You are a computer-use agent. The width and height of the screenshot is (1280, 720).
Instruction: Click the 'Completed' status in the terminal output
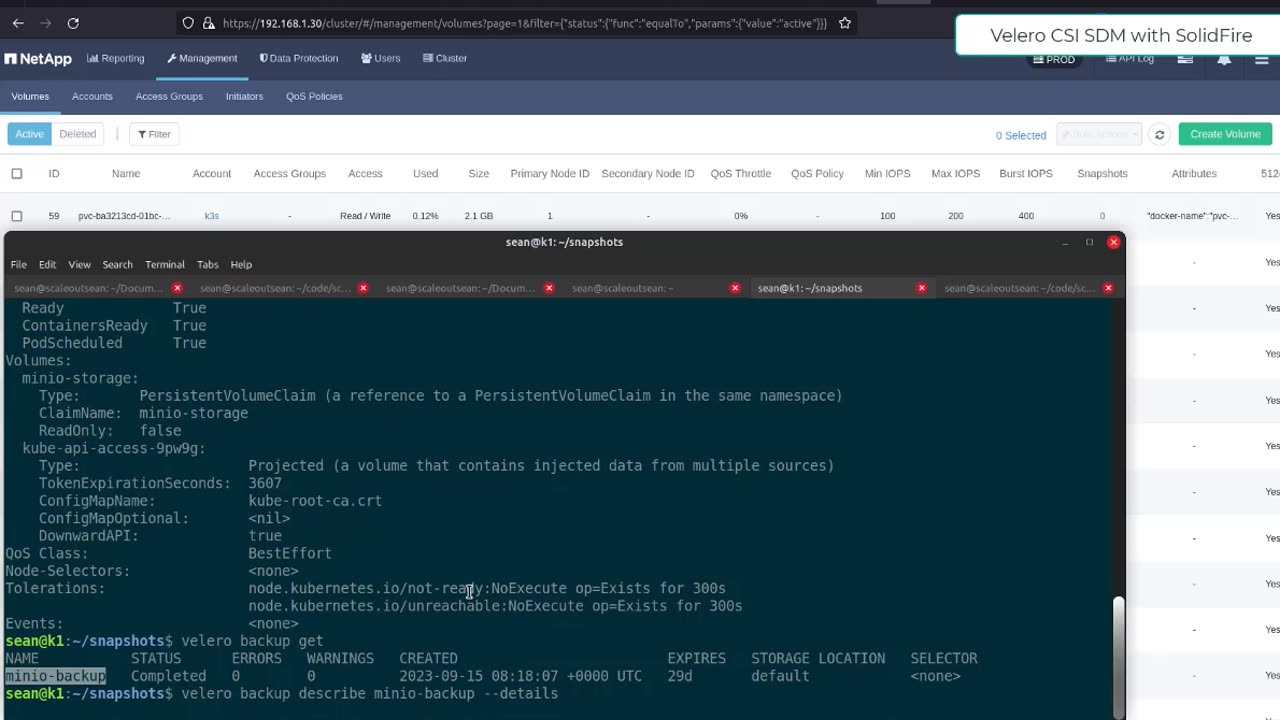coord(168,676)
